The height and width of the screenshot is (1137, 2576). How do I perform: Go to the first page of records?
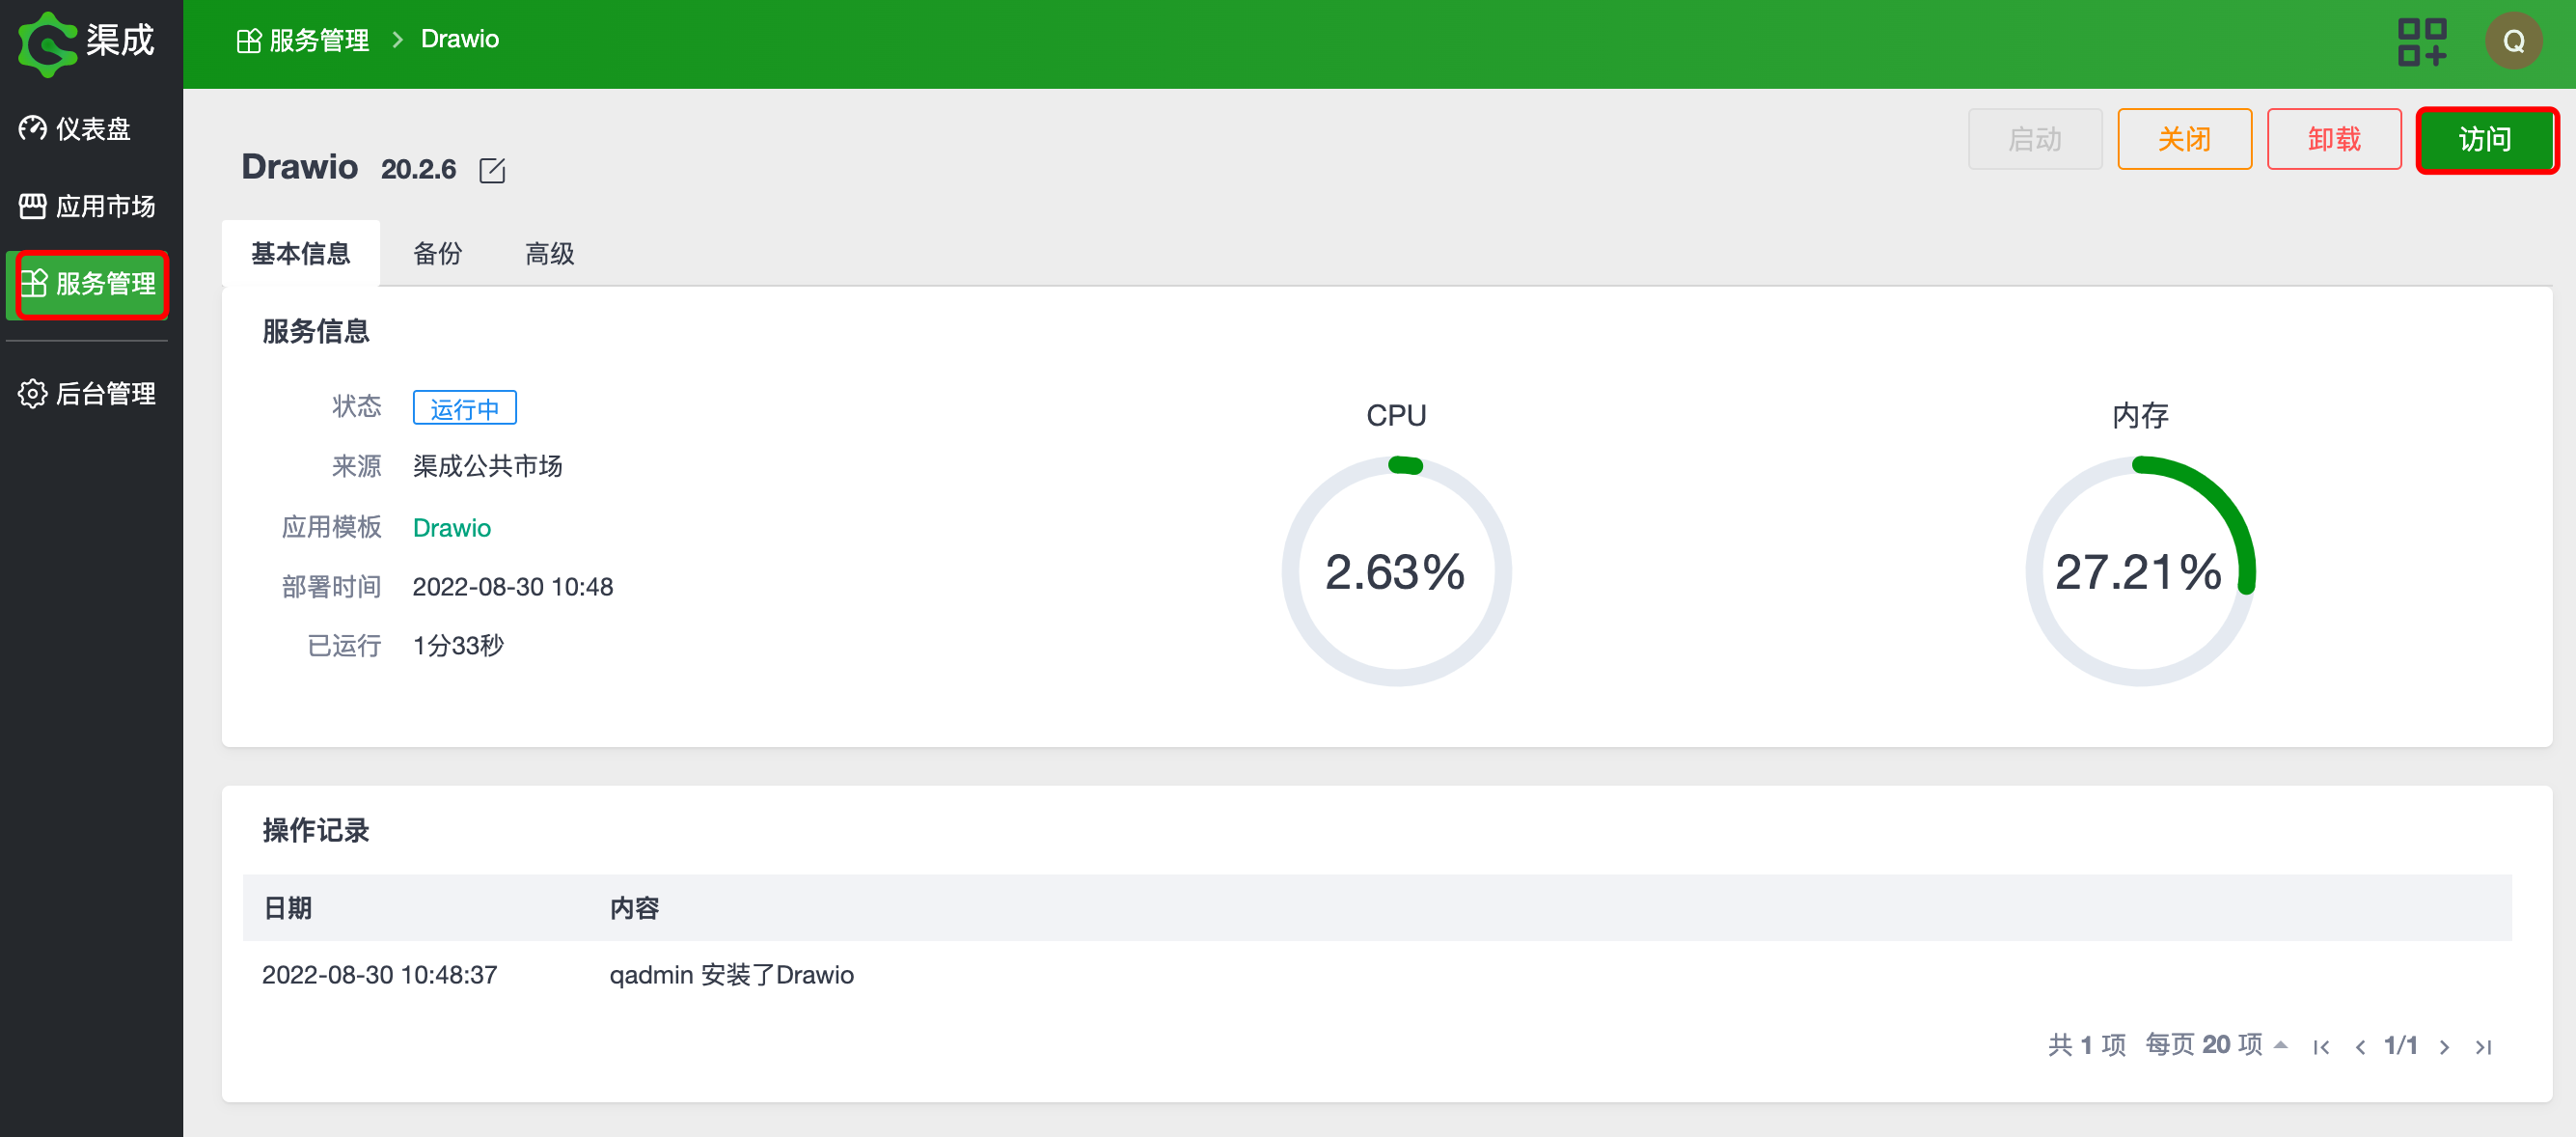(x=2321, y=1046)
